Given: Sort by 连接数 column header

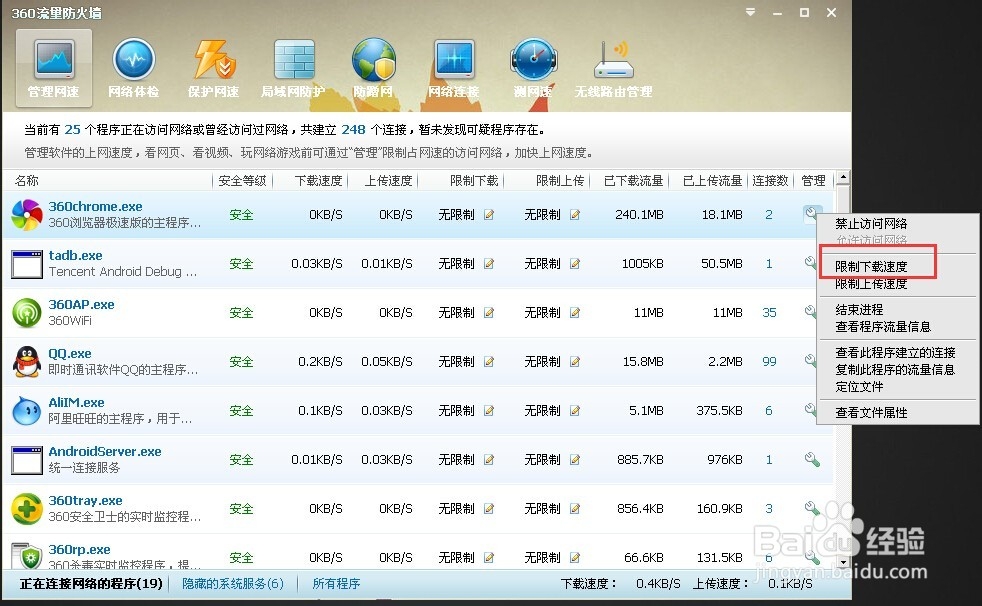Looking at the screenshot, I should click(770, 181).
